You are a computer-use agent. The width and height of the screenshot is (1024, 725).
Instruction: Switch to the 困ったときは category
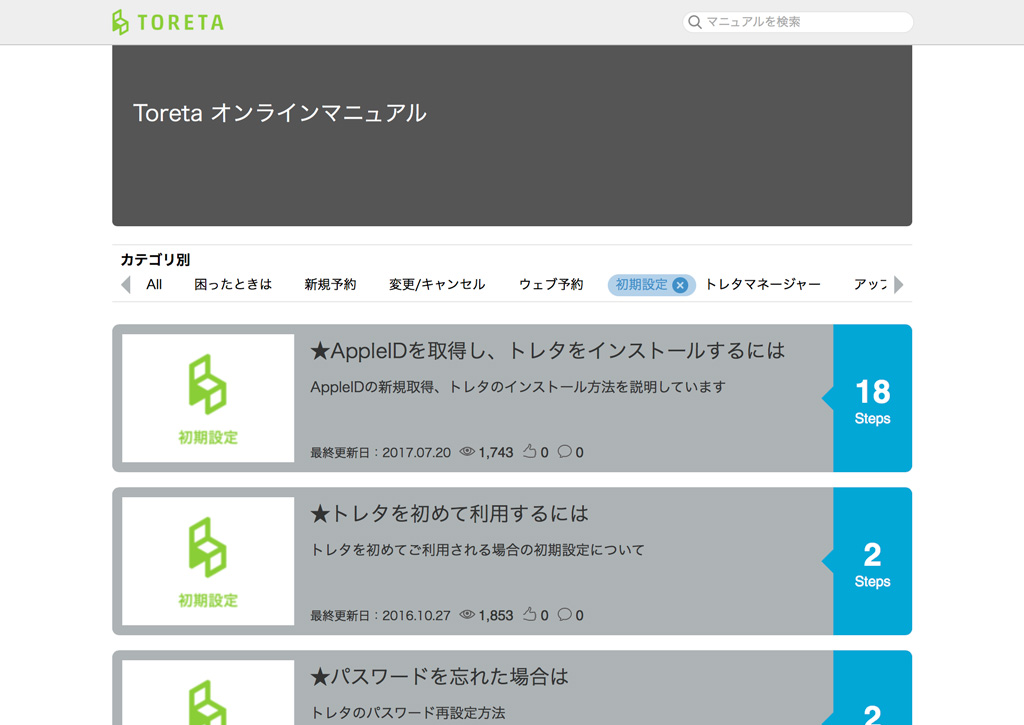(232, 285)
